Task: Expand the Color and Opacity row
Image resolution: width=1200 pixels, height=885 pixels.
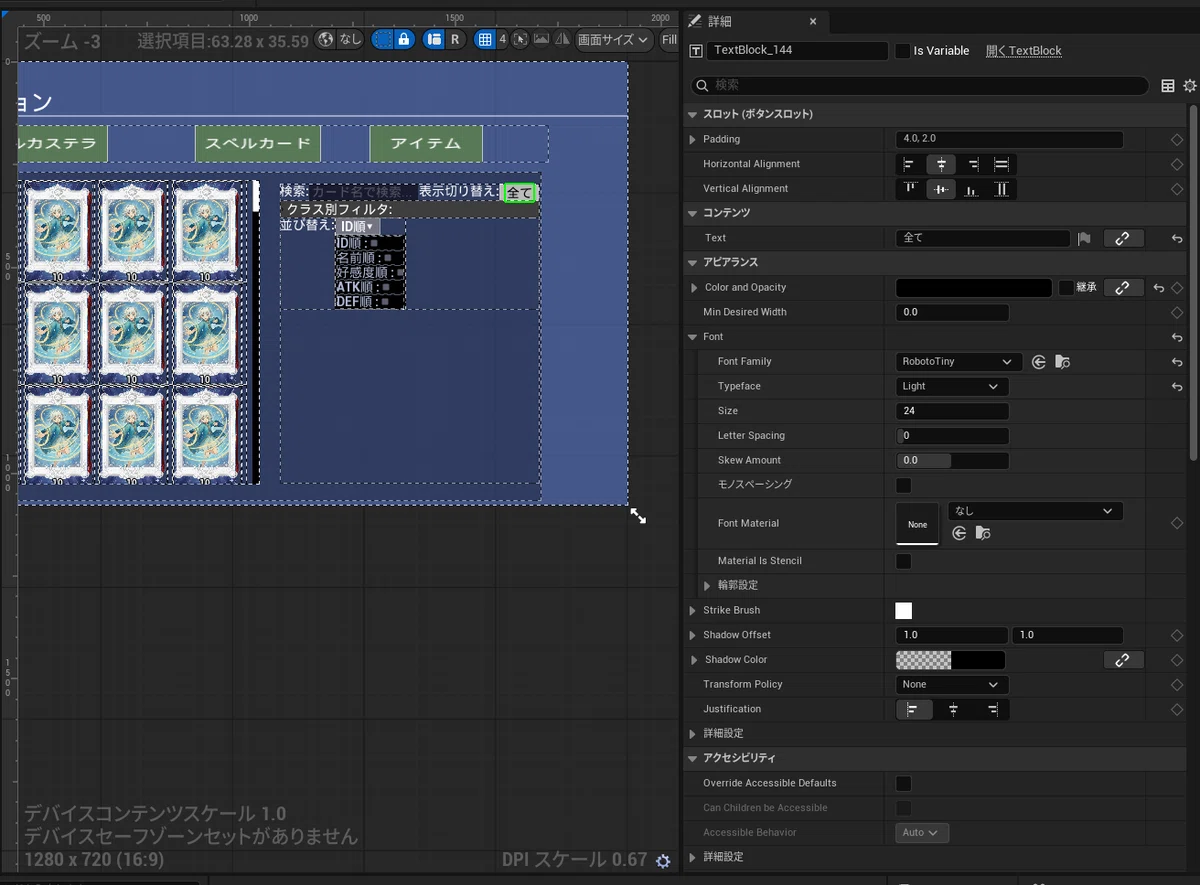Action: pyautogui.click(x=695, y=288)
